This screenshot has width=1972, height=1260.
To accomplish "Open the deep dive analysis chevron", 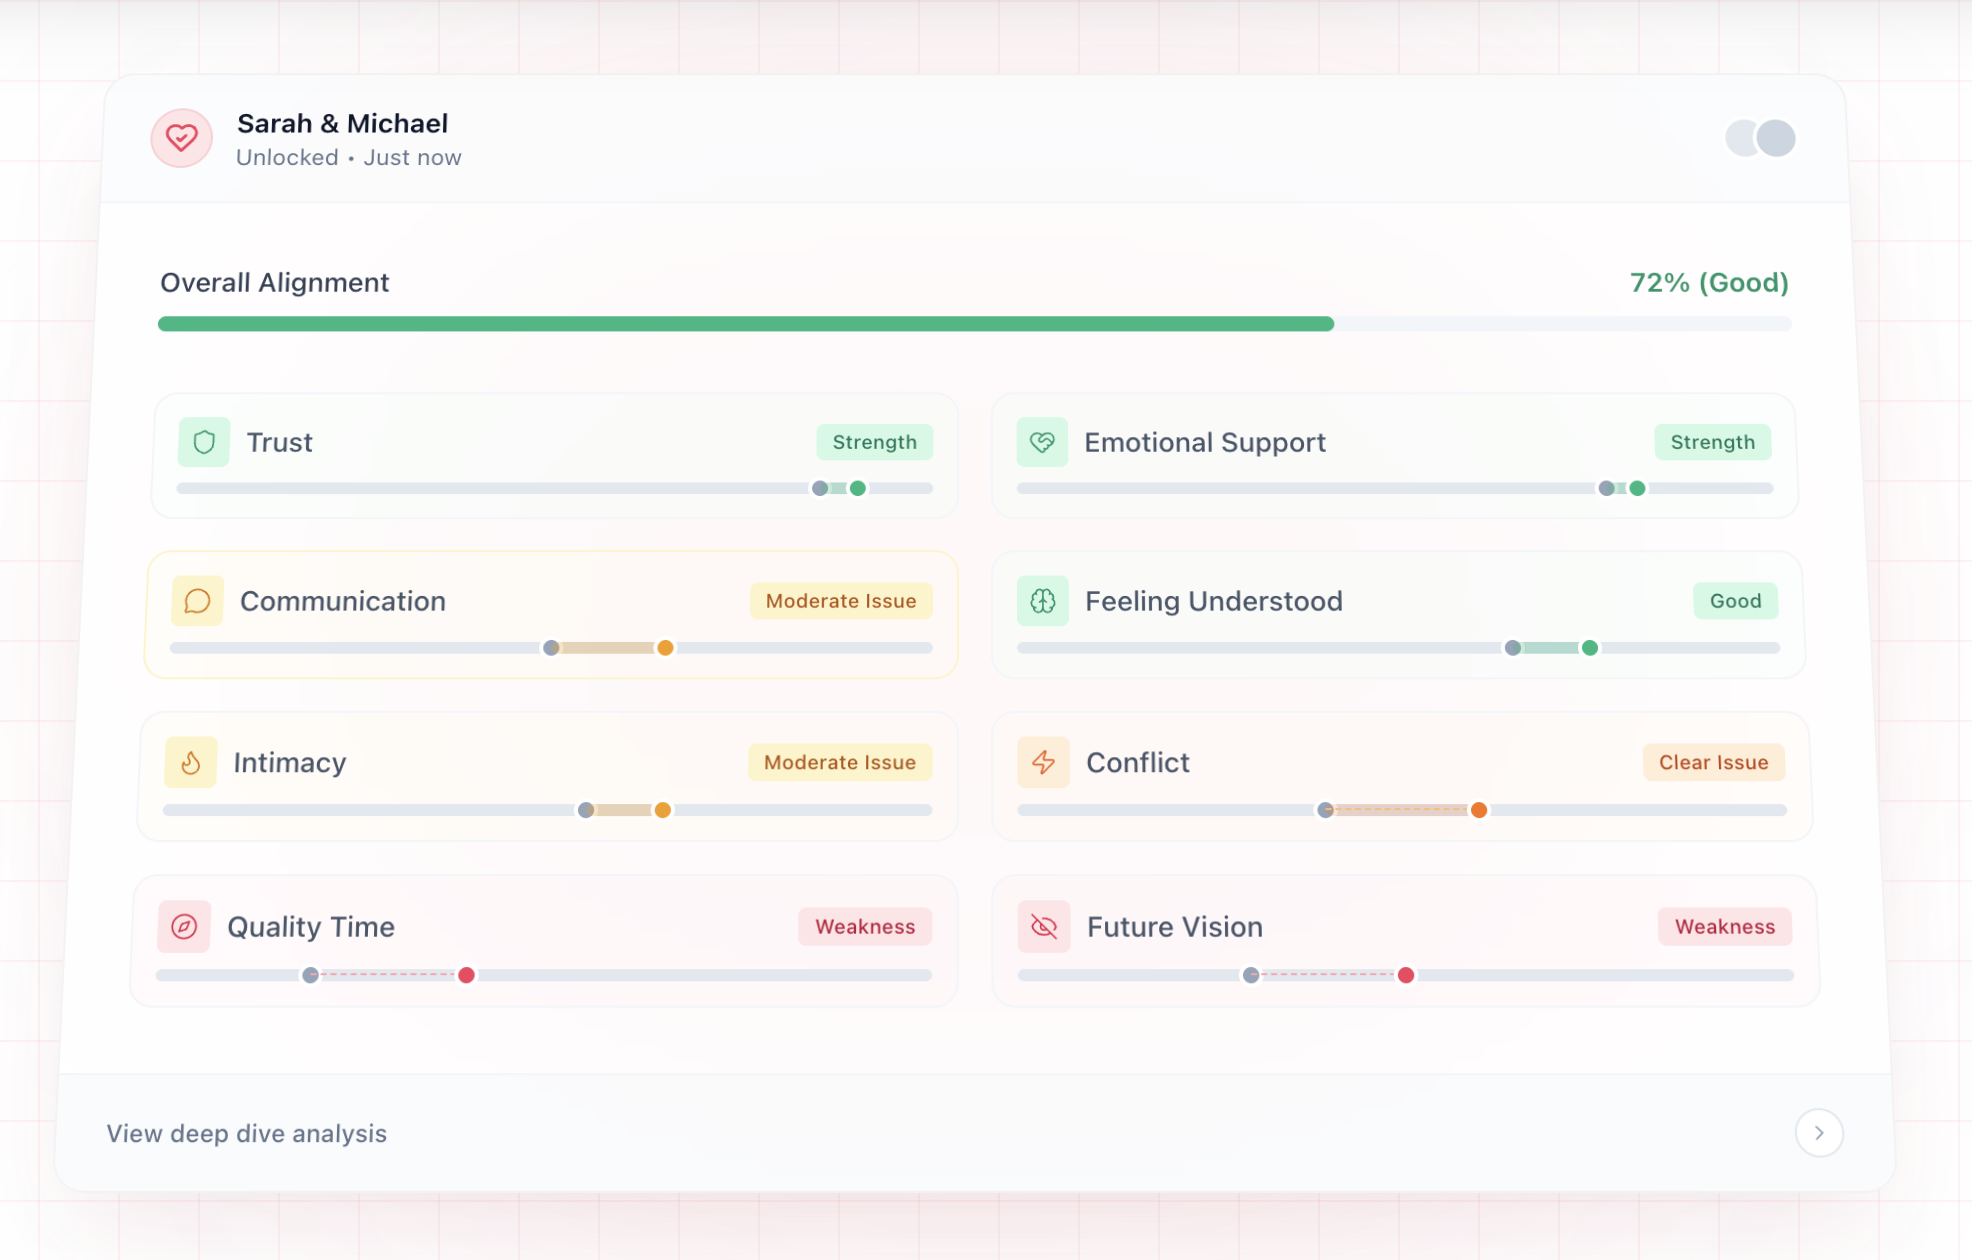I will tap(1820, 1133).
